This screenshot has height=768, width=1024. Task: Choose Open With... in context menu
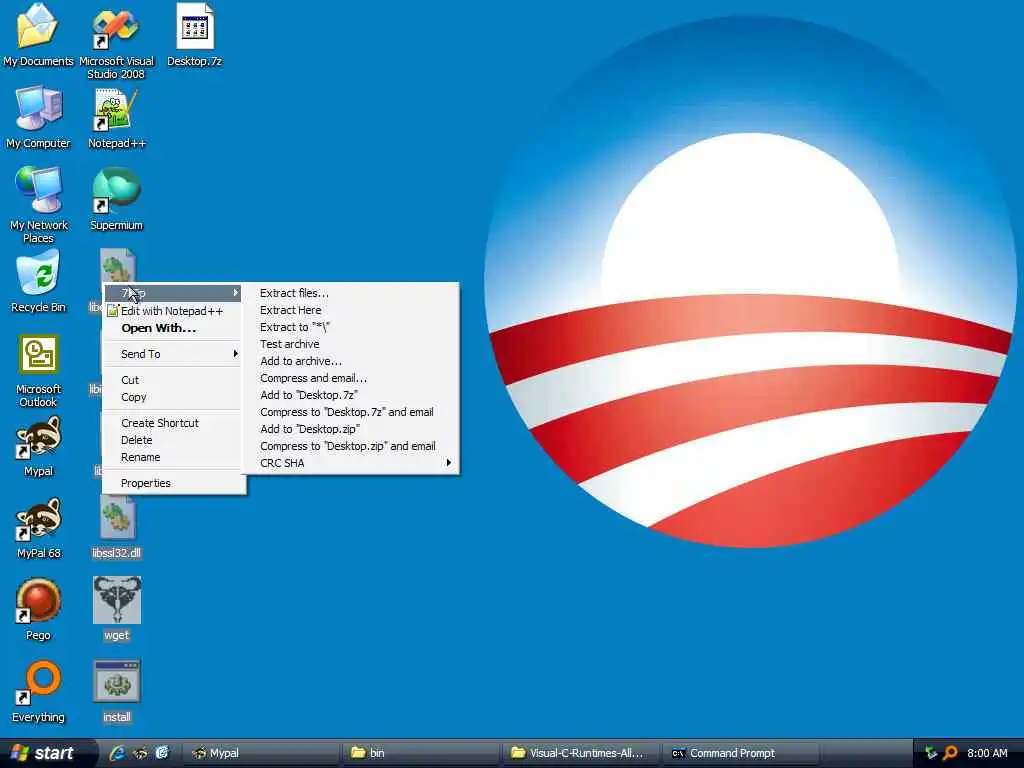173,328
